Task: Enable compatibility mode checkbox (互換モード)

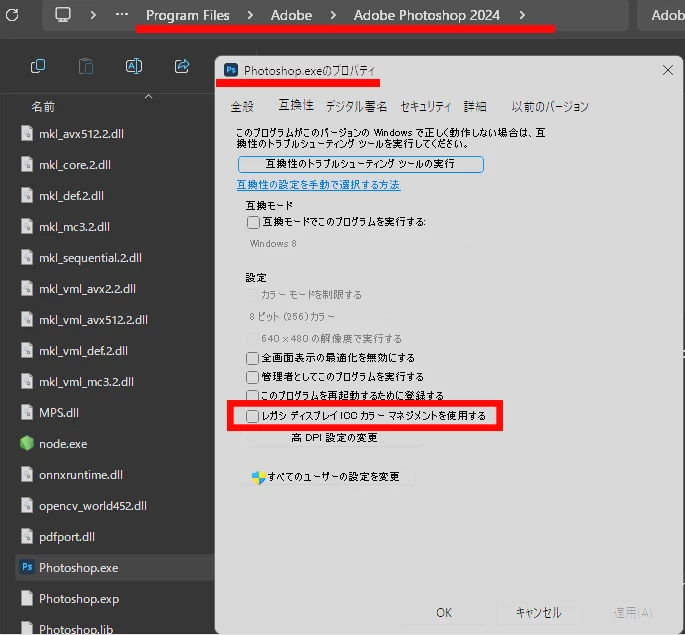Action: tap(253, 222)
